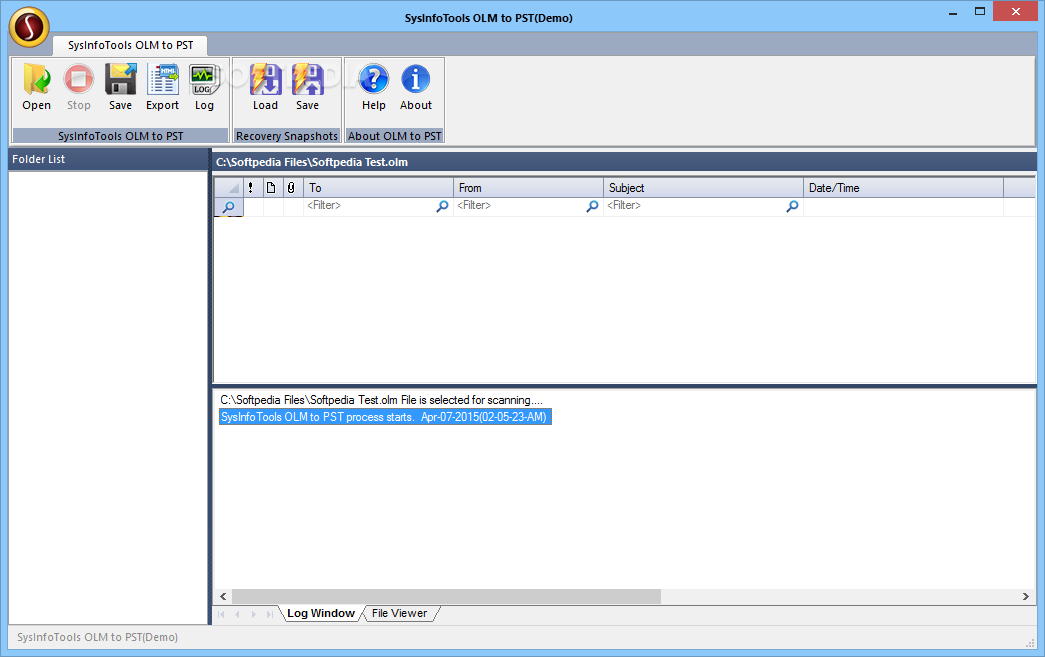Viewport: 1045px width, 657px height.
Task: Close the SysInfoTools window
Action: tap(1015, 11)
